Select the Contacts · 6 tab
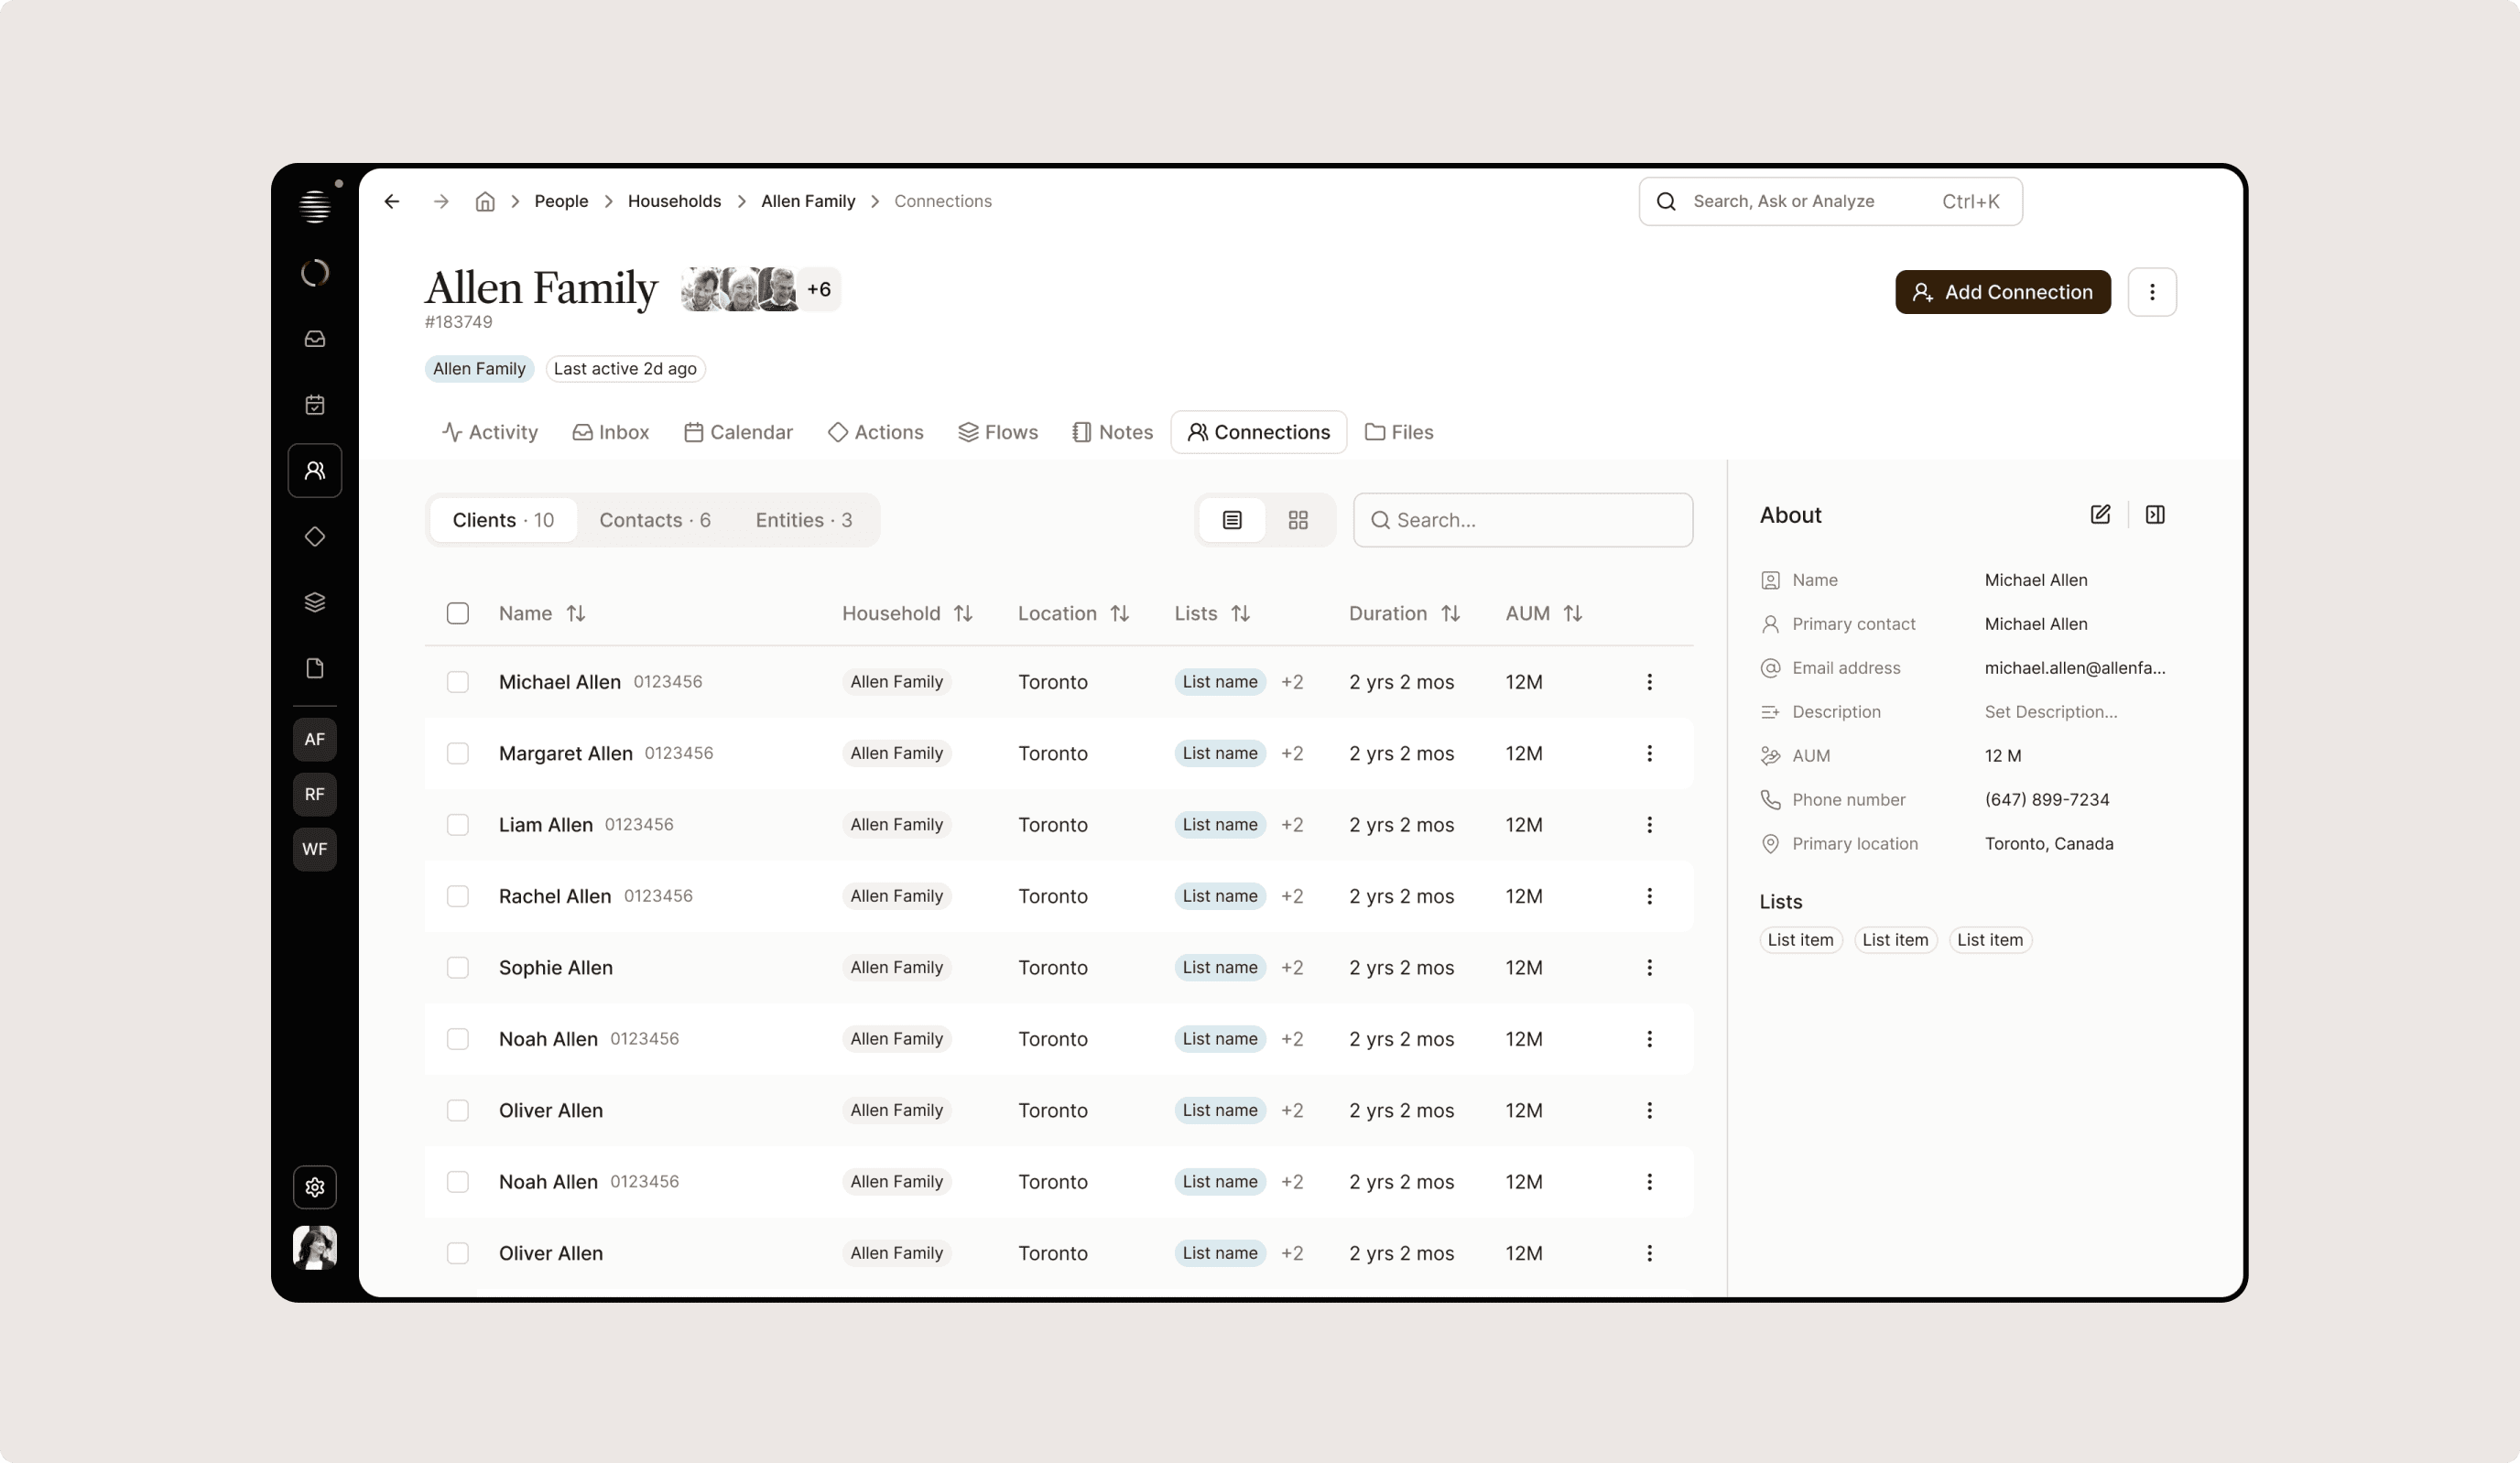The width and height of the screenshot is (2520, 1463). pyautogui.click(x=655, y=520)
